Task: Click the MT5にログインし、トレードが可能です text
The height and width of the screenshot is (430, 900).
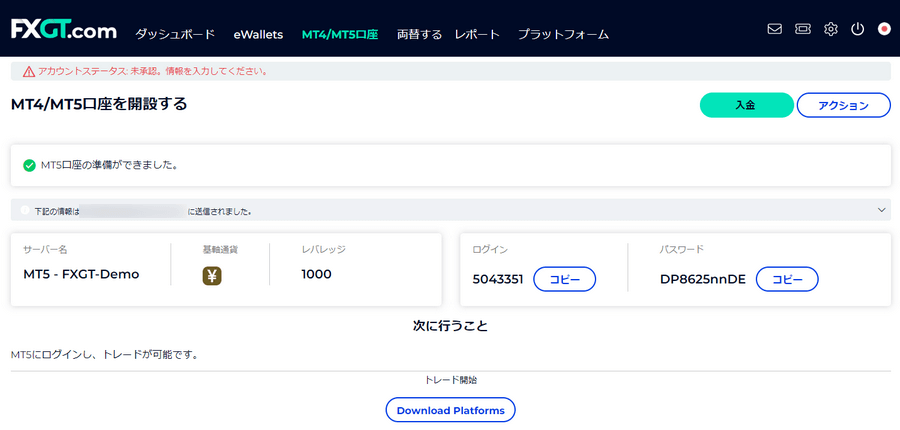Action: click(104, 355)
